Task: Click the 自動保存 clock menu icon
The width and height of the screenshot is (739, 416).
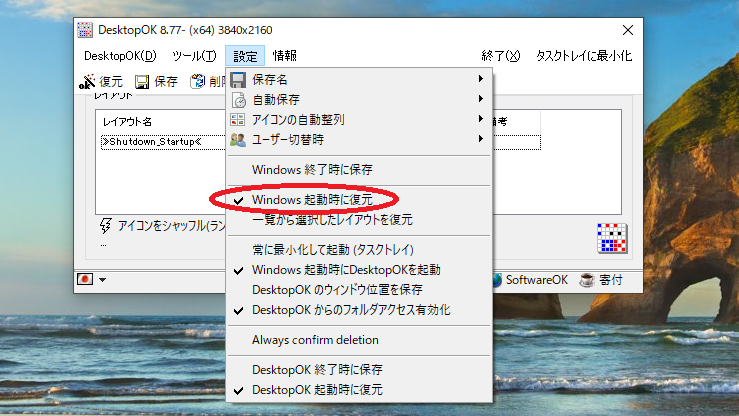Action: tap(239, 100)
